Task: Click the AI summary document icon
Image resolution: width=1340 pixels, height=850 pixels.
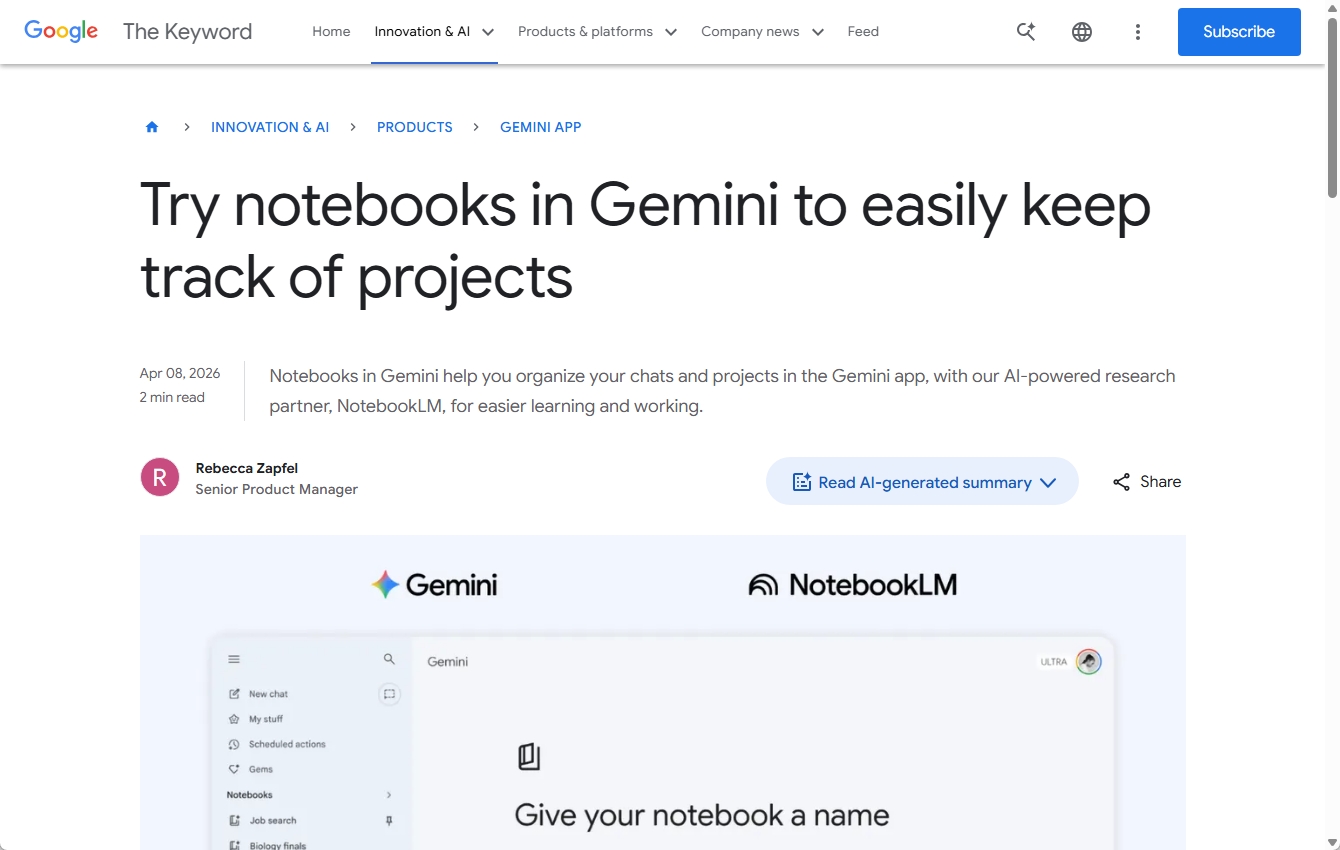Action: (x=801, y=482)
